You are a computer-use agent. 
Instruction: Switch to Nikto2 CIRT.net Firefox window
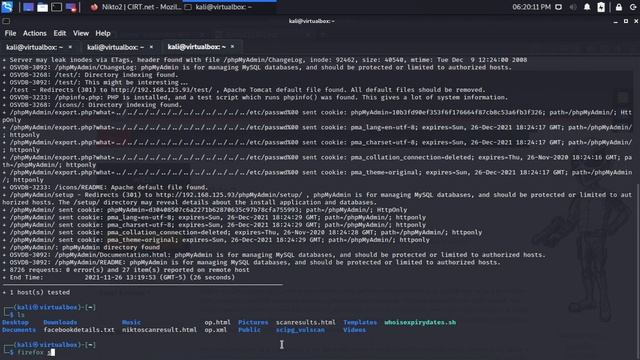point(136,7)
